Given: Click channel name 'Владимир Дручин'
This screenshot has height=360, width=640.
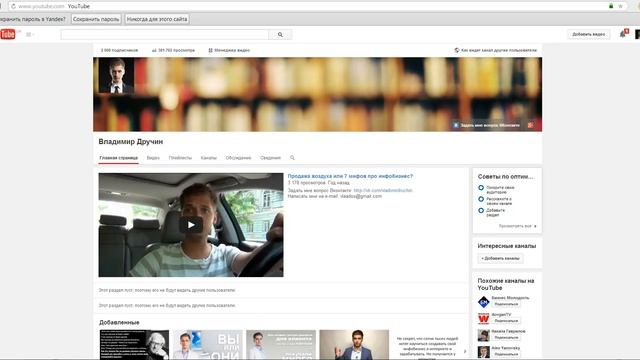Looking at the screenshot, I should 131,142.
